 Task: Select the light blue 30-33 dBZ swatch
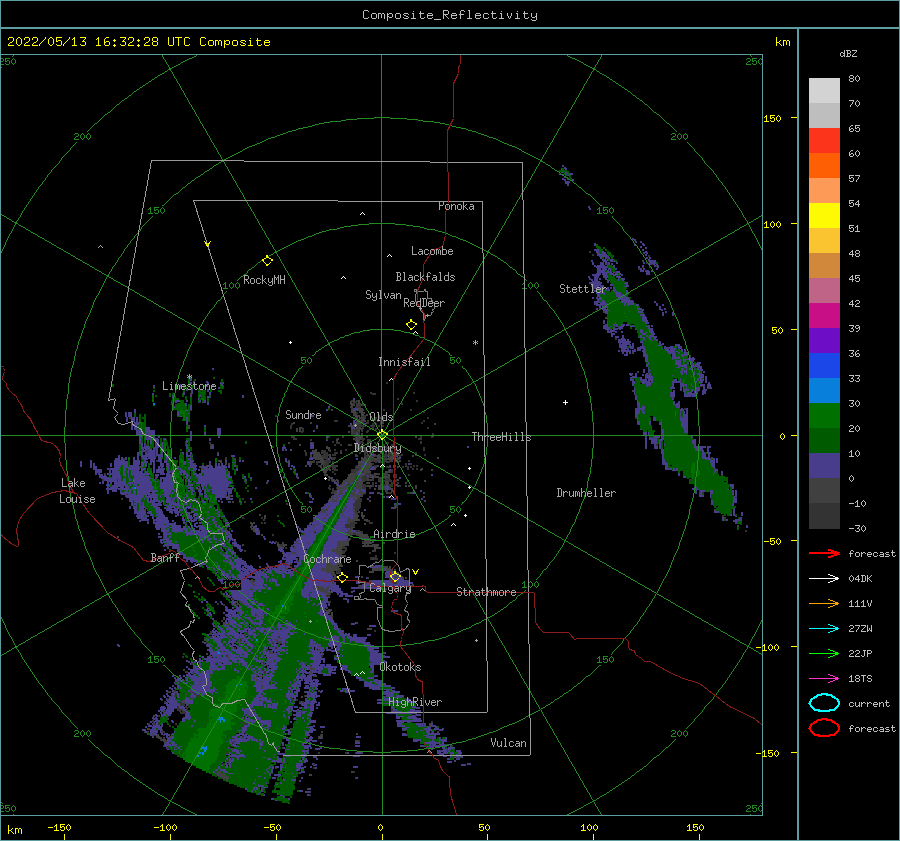(824, 390)
